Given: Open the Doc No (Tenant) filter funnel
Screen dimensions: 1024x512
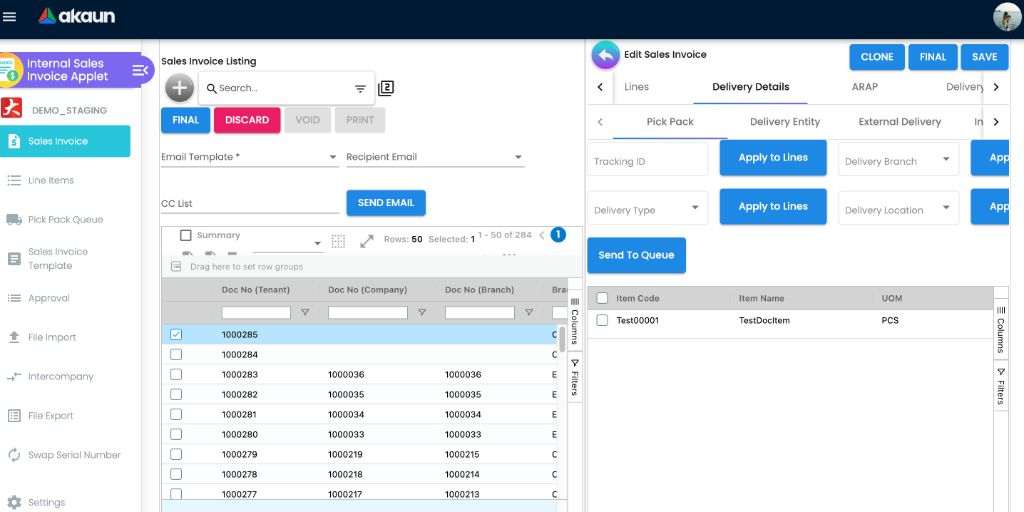Looking at the screenshot, I should click(x=305, y=313).
